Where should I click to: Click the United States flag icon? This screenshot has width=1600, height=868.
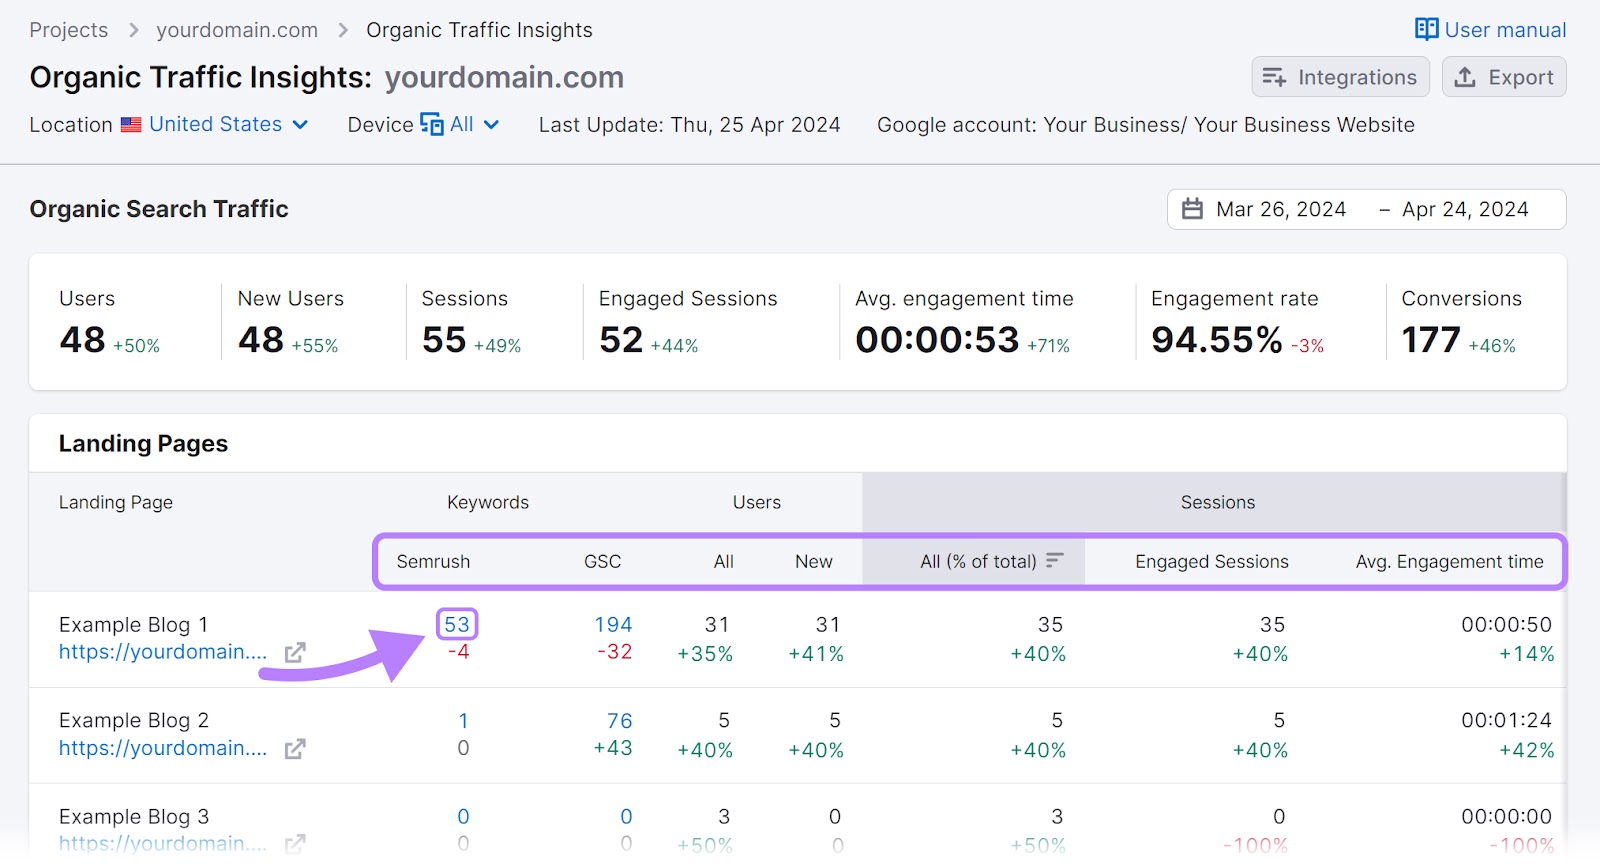click(131, 125)
